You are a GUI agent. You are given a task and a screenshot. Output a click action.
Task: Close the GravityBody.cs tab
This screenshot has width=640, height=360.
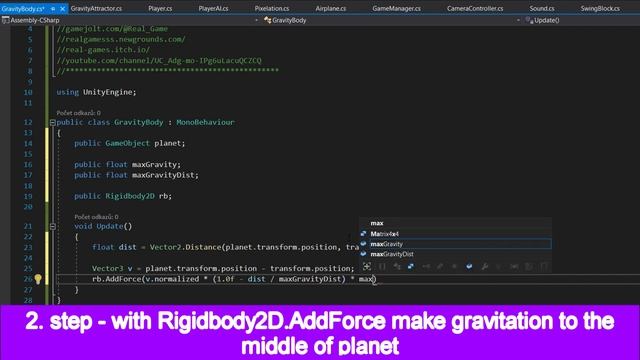tap(62, 8)
